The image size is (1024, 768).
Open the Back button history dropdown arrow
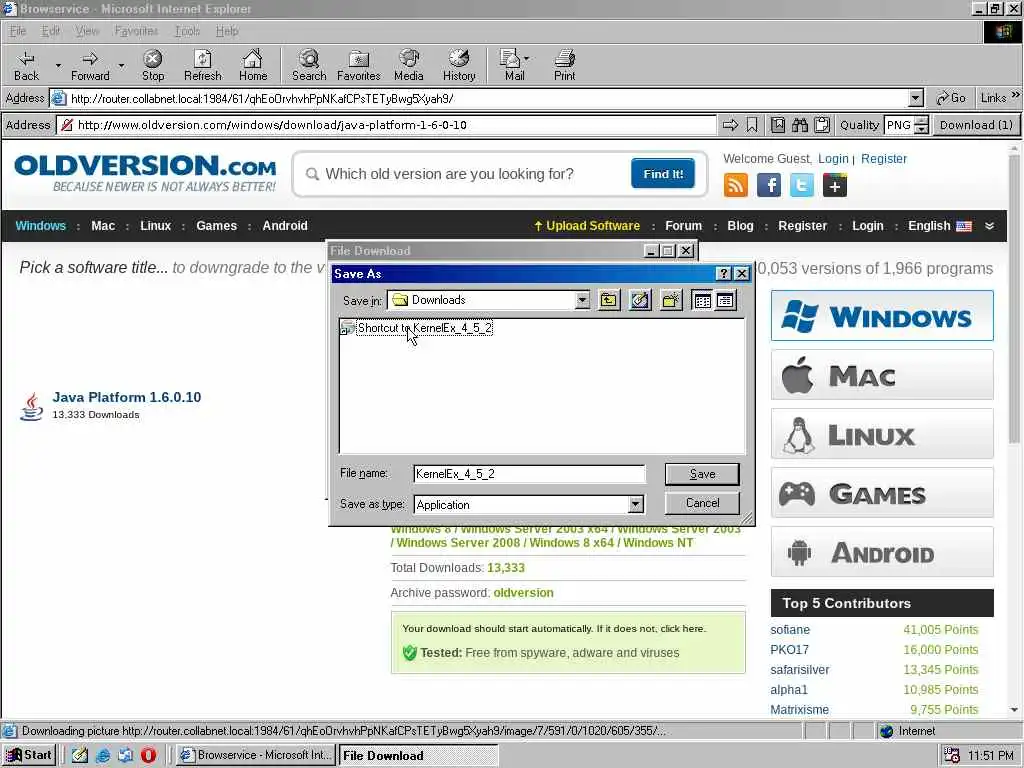coord(58,65)
